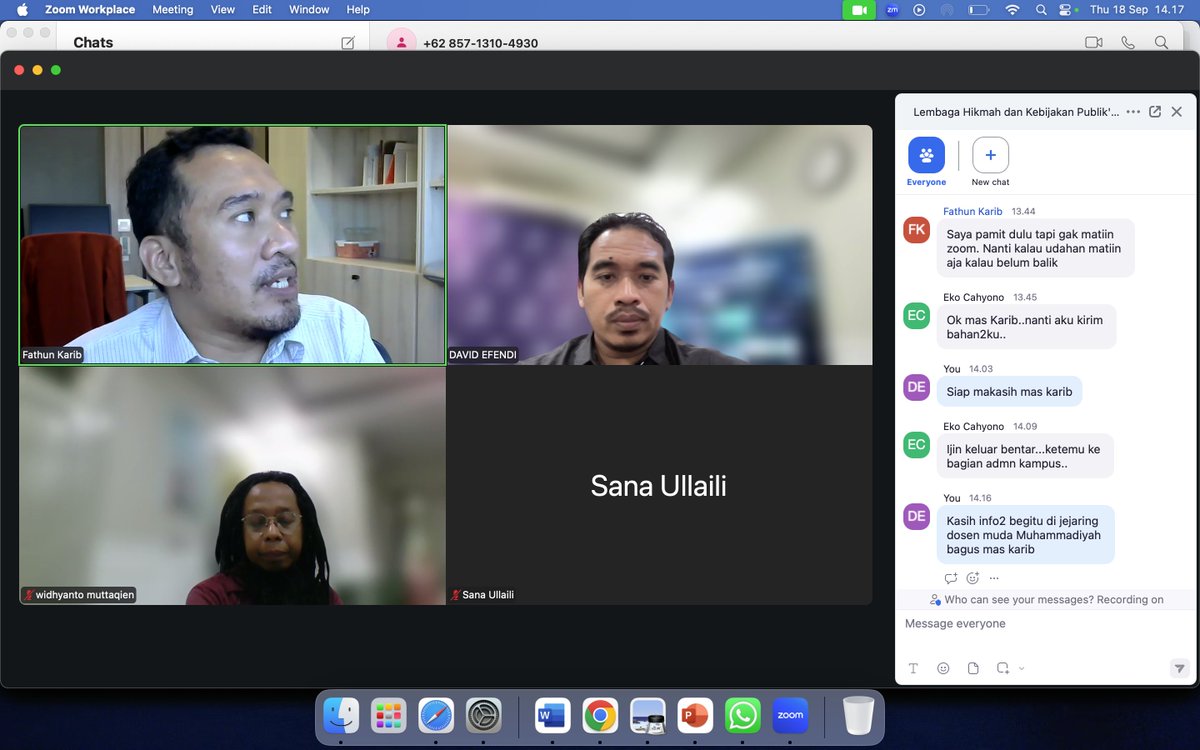
Task: Focus the 'Message everyone' input field
Action: point(1045,624)
